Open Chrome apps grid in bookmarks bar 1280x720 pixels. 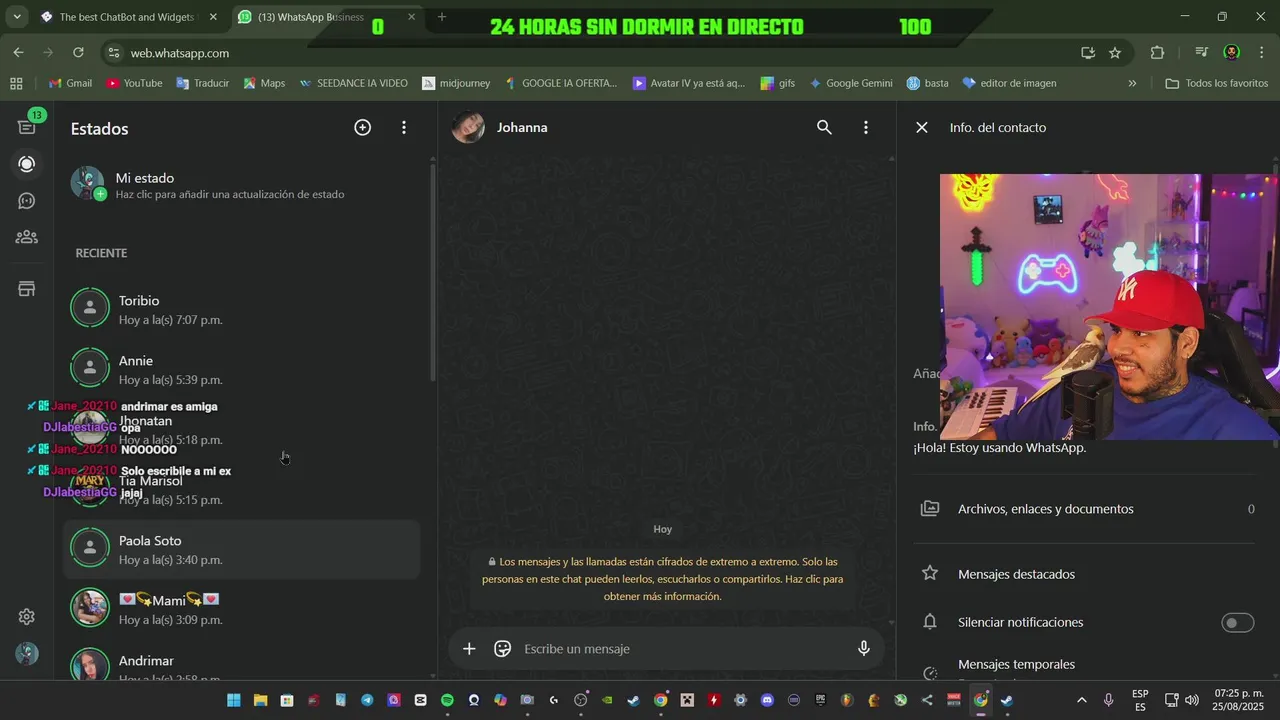16,83
